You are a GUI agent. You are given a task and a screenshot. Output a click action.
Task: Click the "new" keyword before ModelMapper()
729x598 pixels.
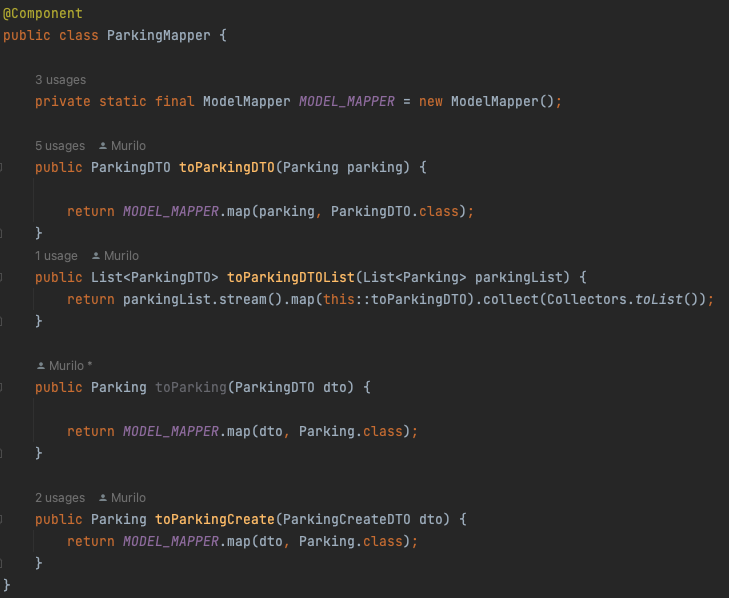[431, 101]
